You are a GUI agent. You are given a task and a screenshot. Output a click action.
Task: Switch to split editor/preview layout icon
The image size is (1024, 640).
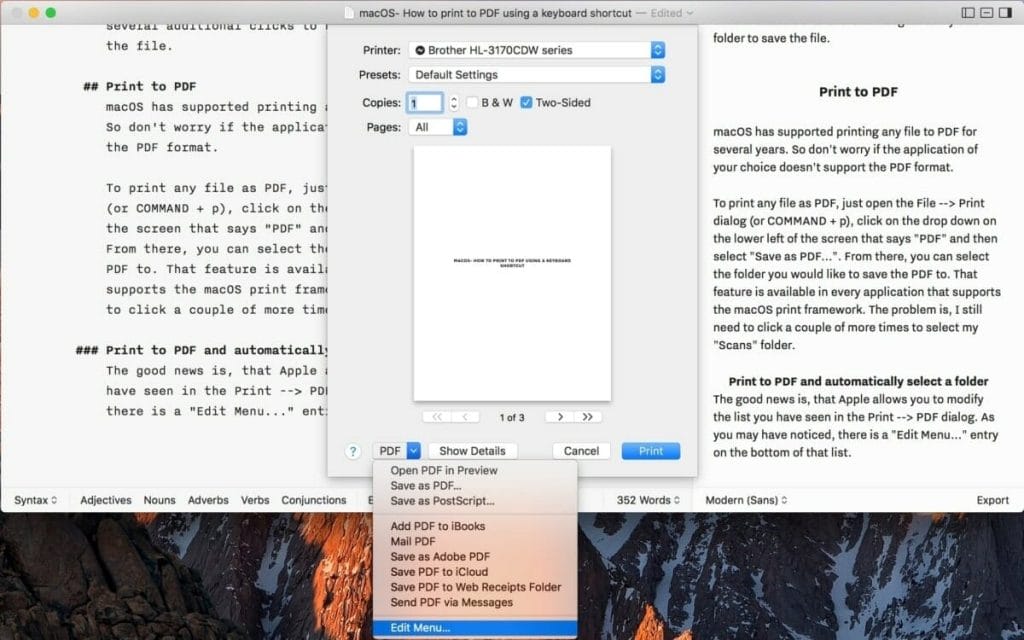point(986,13)
